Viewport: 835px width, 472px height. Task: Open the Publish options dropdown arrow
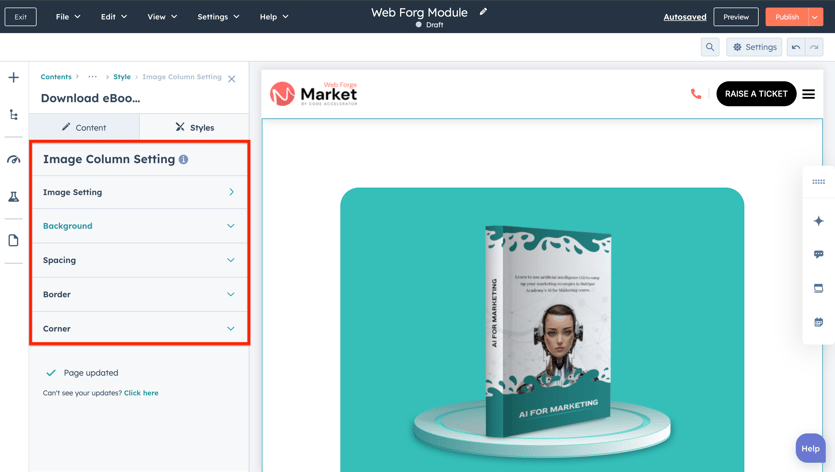(815, 17)
